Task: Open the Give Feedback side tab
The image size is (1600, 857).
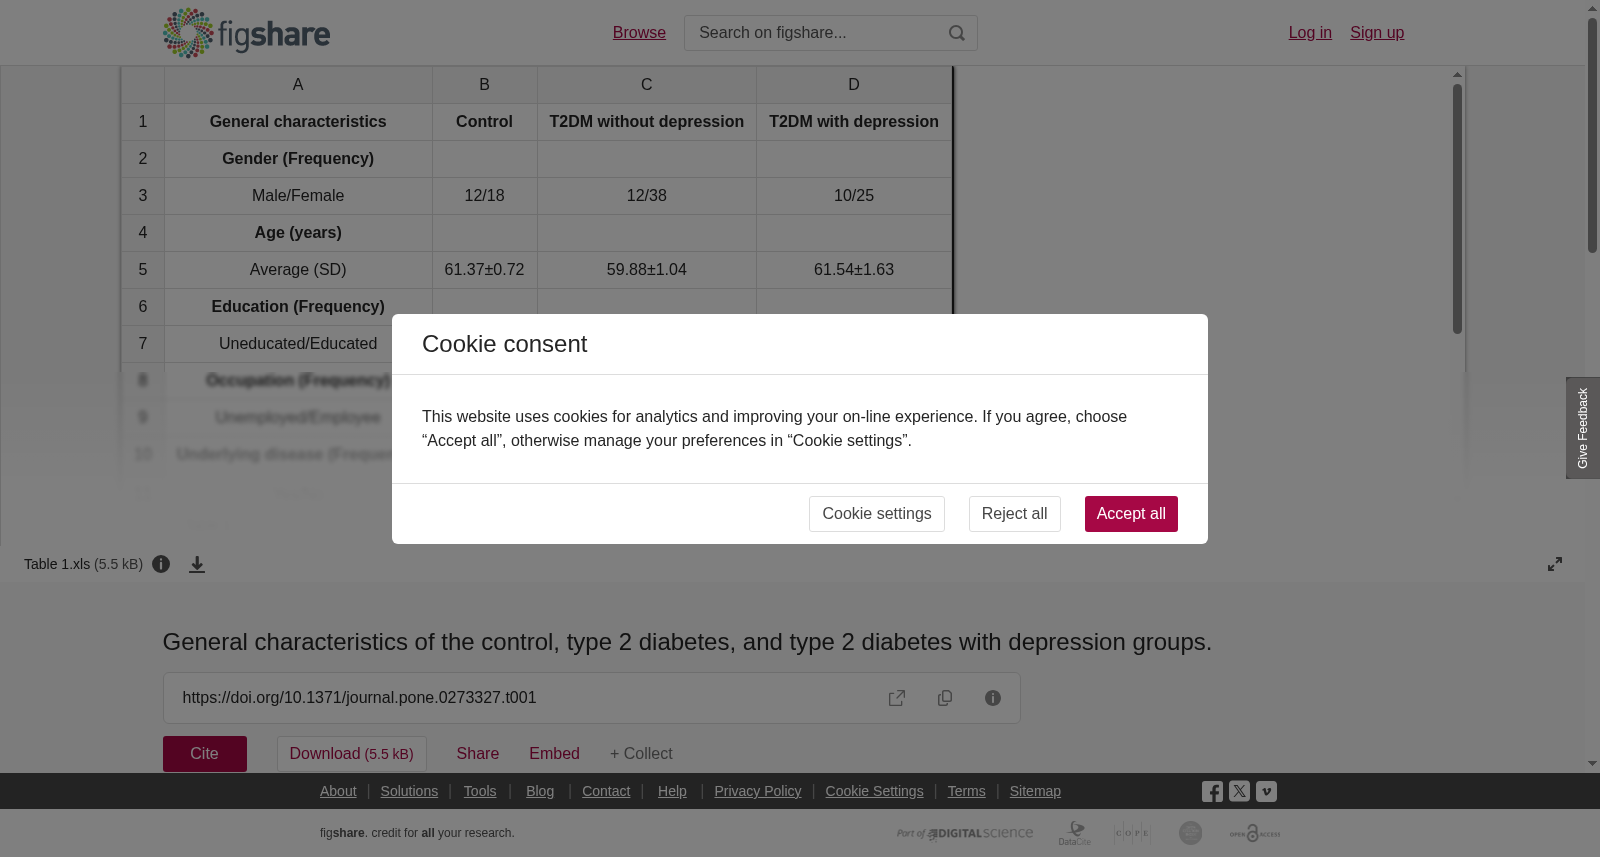Action: coord(1583,428)
